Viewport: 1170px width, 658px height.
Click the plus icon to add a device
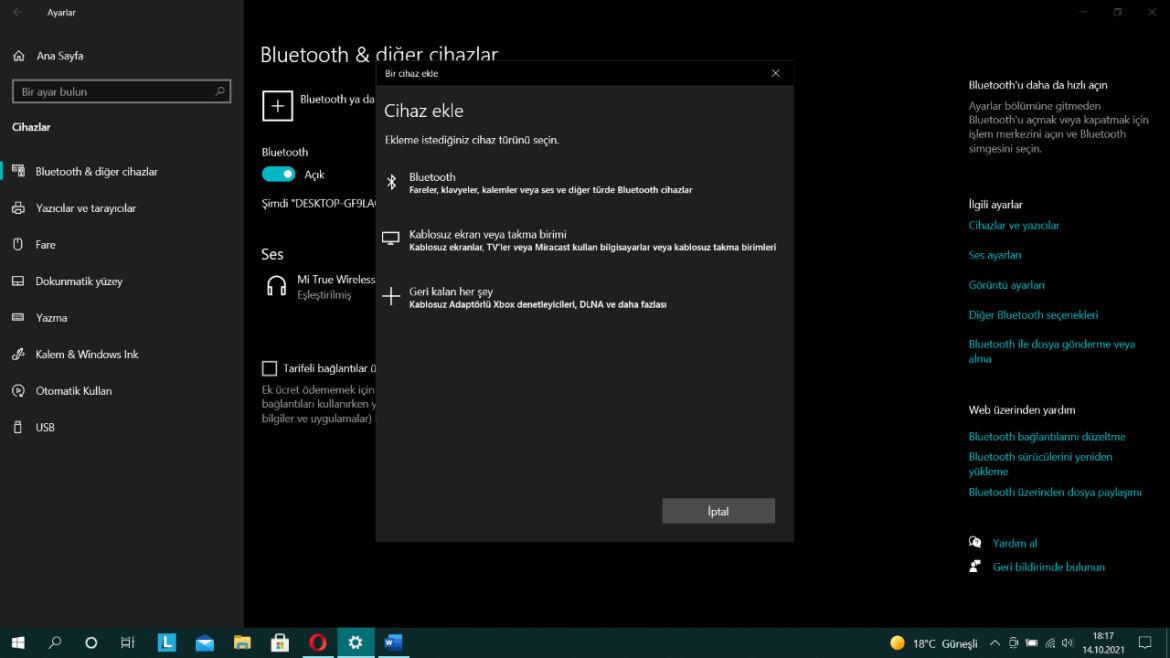coord(277,105)
